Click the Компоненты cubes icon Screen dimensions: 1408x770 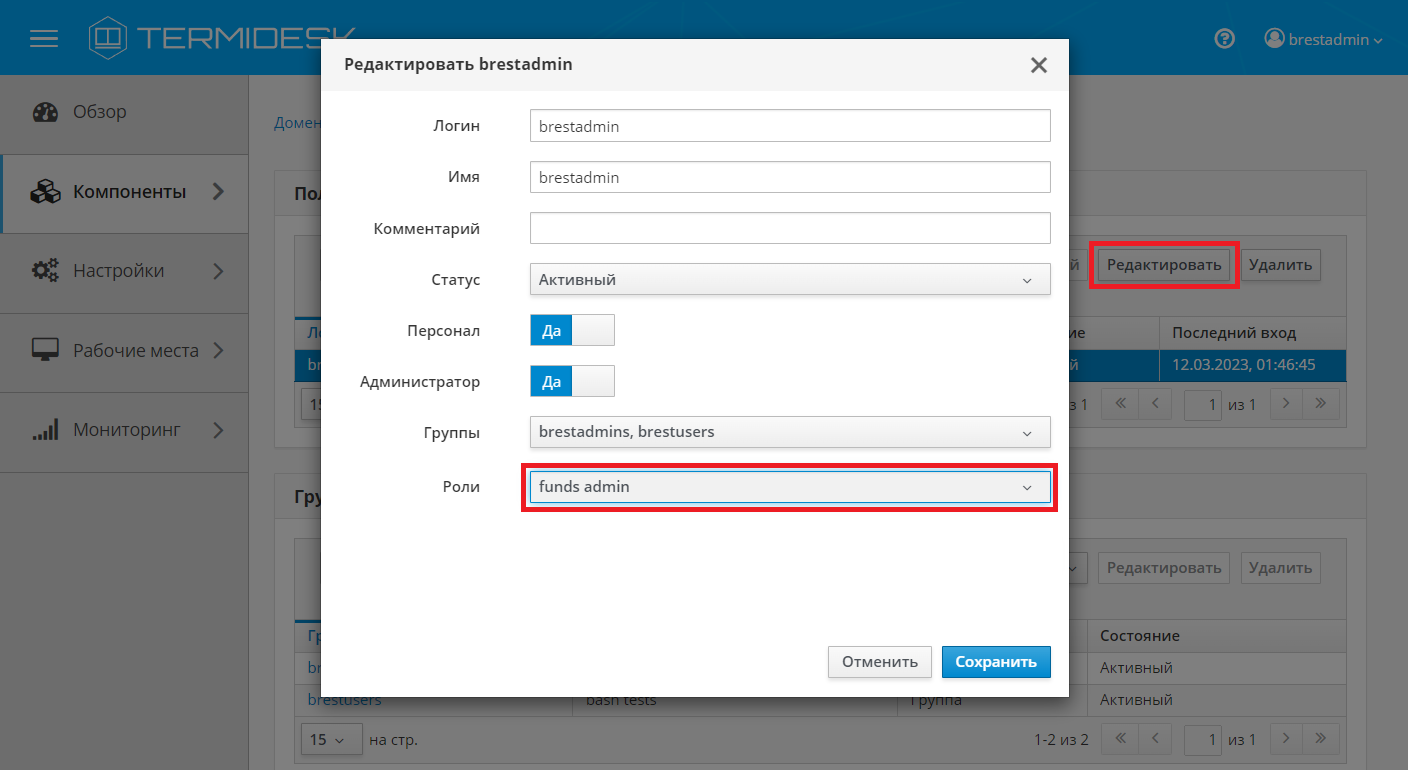(46, 192)
